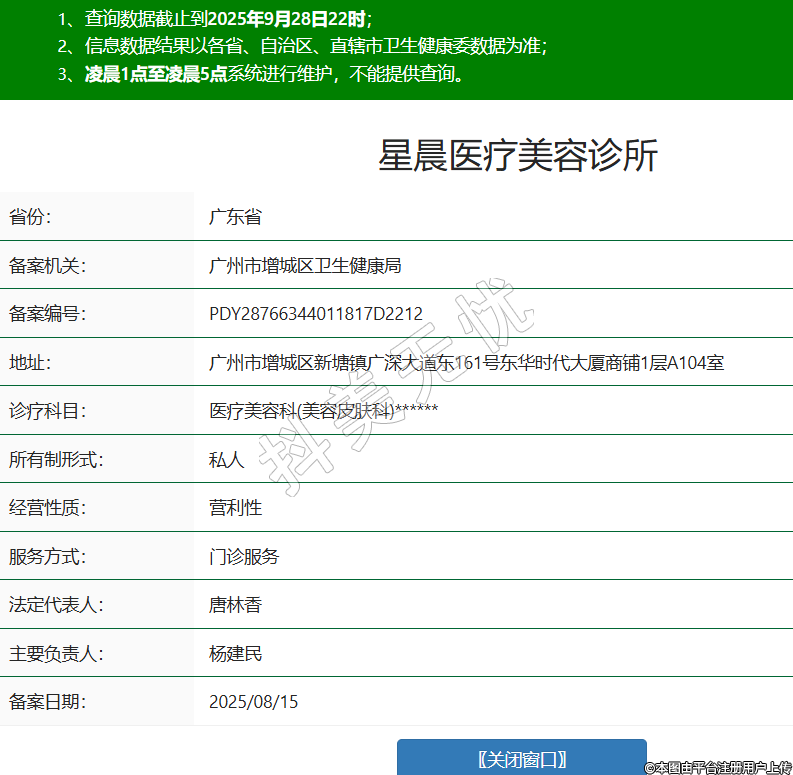Select legal representative name 唐林香
The image size is (793, 775).
pyautogui.click(x=235, y=605)
